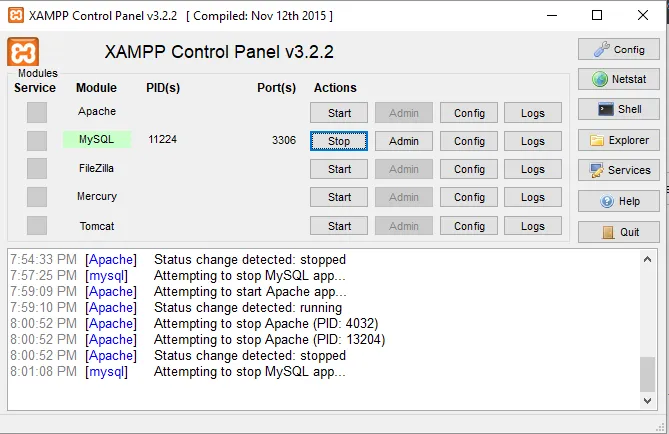Click the Tomcat module name

(97, 226)
